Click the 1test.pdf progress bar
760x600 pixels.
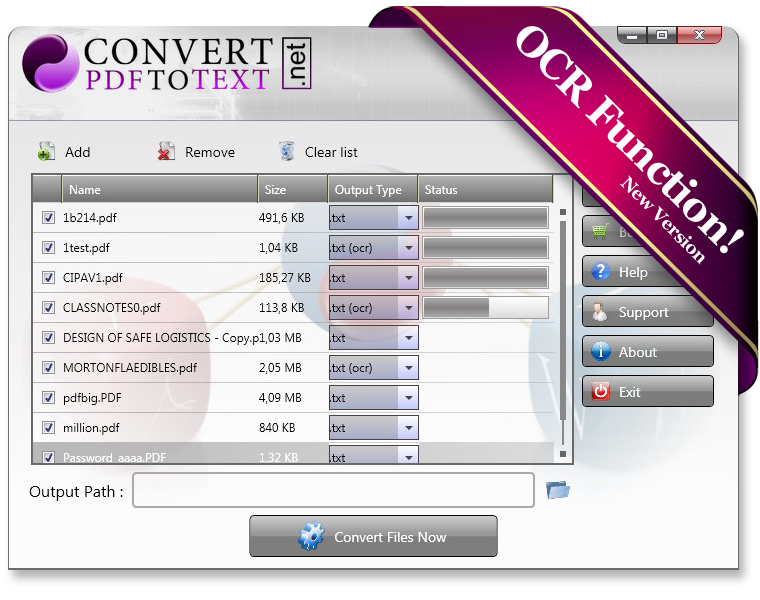coord(485,248)
